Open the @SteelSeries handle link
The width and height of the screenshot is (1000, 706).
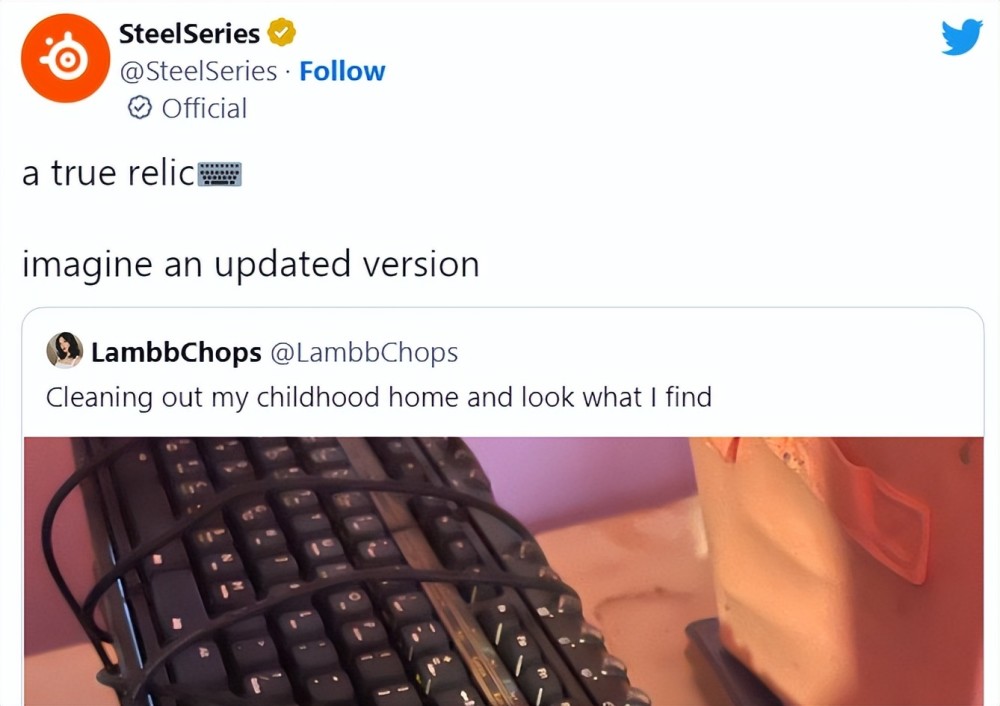click(198, 71)
